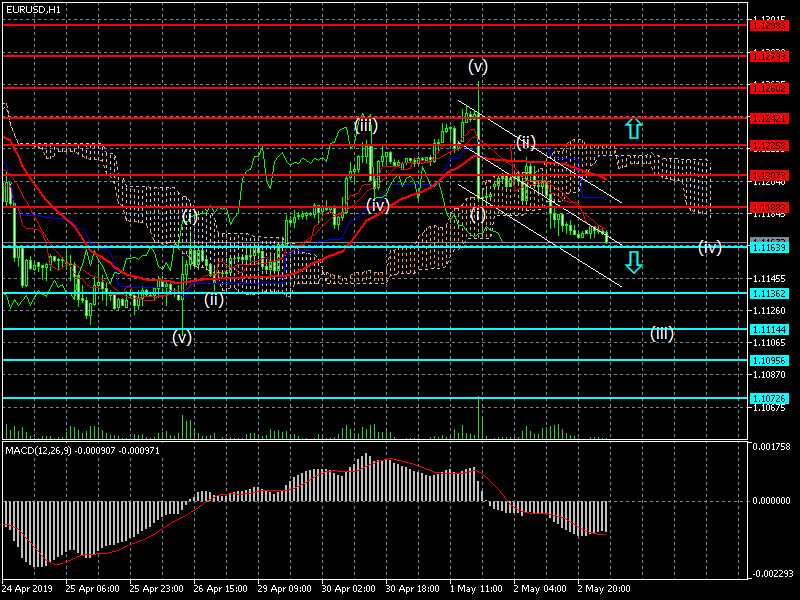
Task: Select the (ii) label beside the channel
Action: pyautogui.click(x=526, y=141)
